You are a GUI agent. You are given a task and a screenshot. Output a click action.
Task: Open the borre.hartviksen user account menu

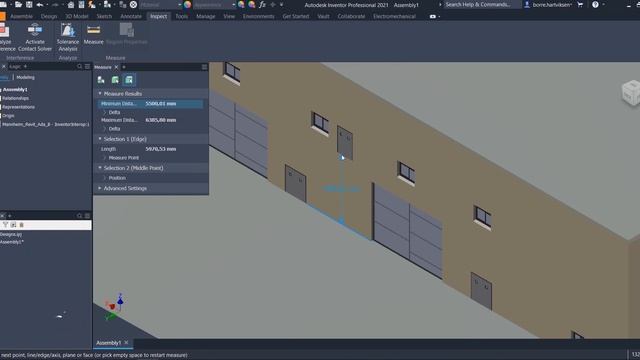coord(548,5)
